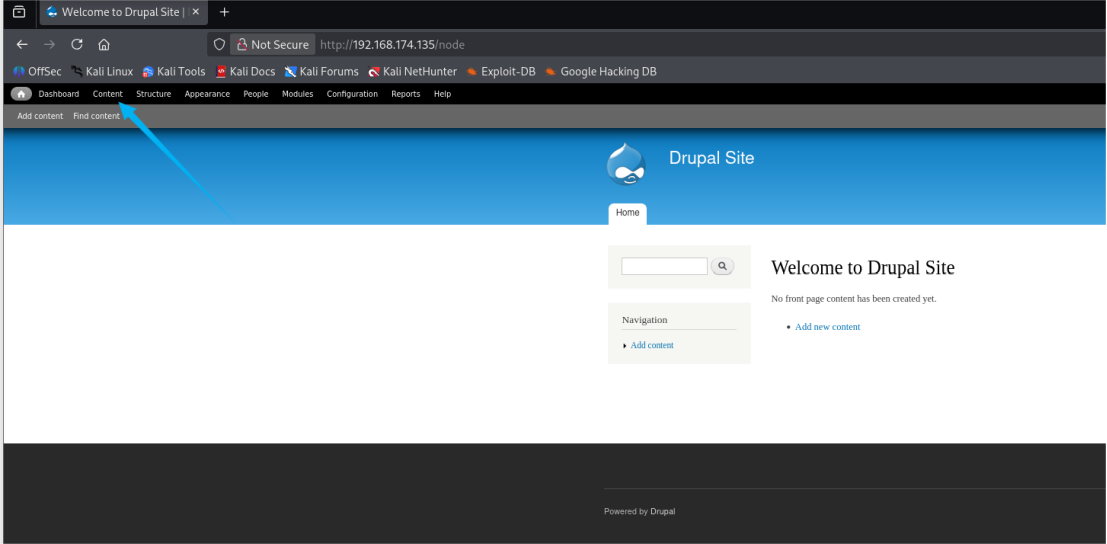Open the Kali Forums bookmark
Image resolution: width=1107 pixels, height=544 pixels.
pyautogui.click(x=322, y=71)
